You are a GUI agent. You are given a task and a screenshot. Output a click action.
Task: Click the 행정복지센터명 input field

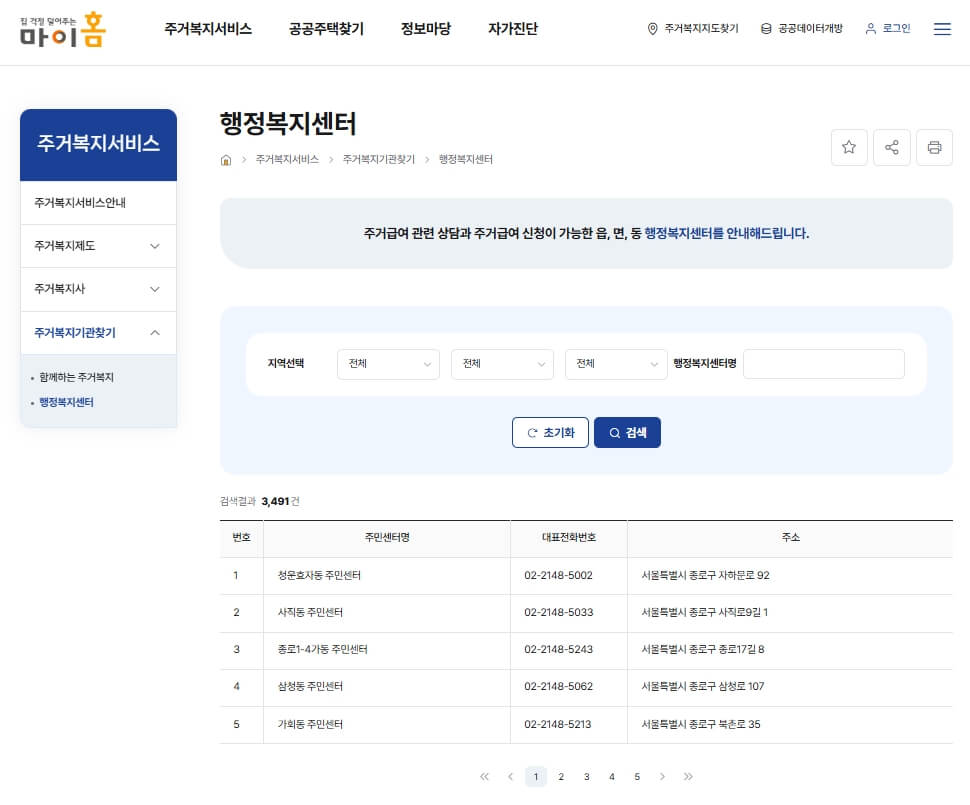pyautogui.click(x=823, y=364)
